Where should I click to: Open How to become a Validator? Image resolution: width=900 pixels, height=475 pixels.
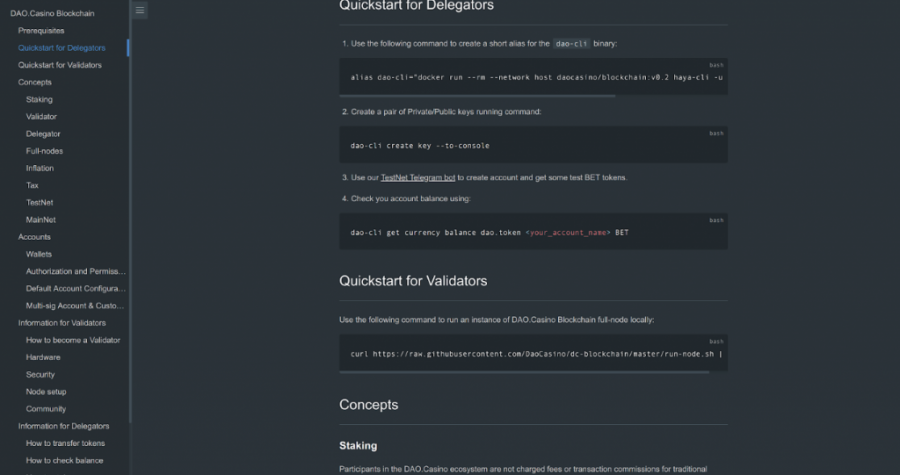[73, 340]
